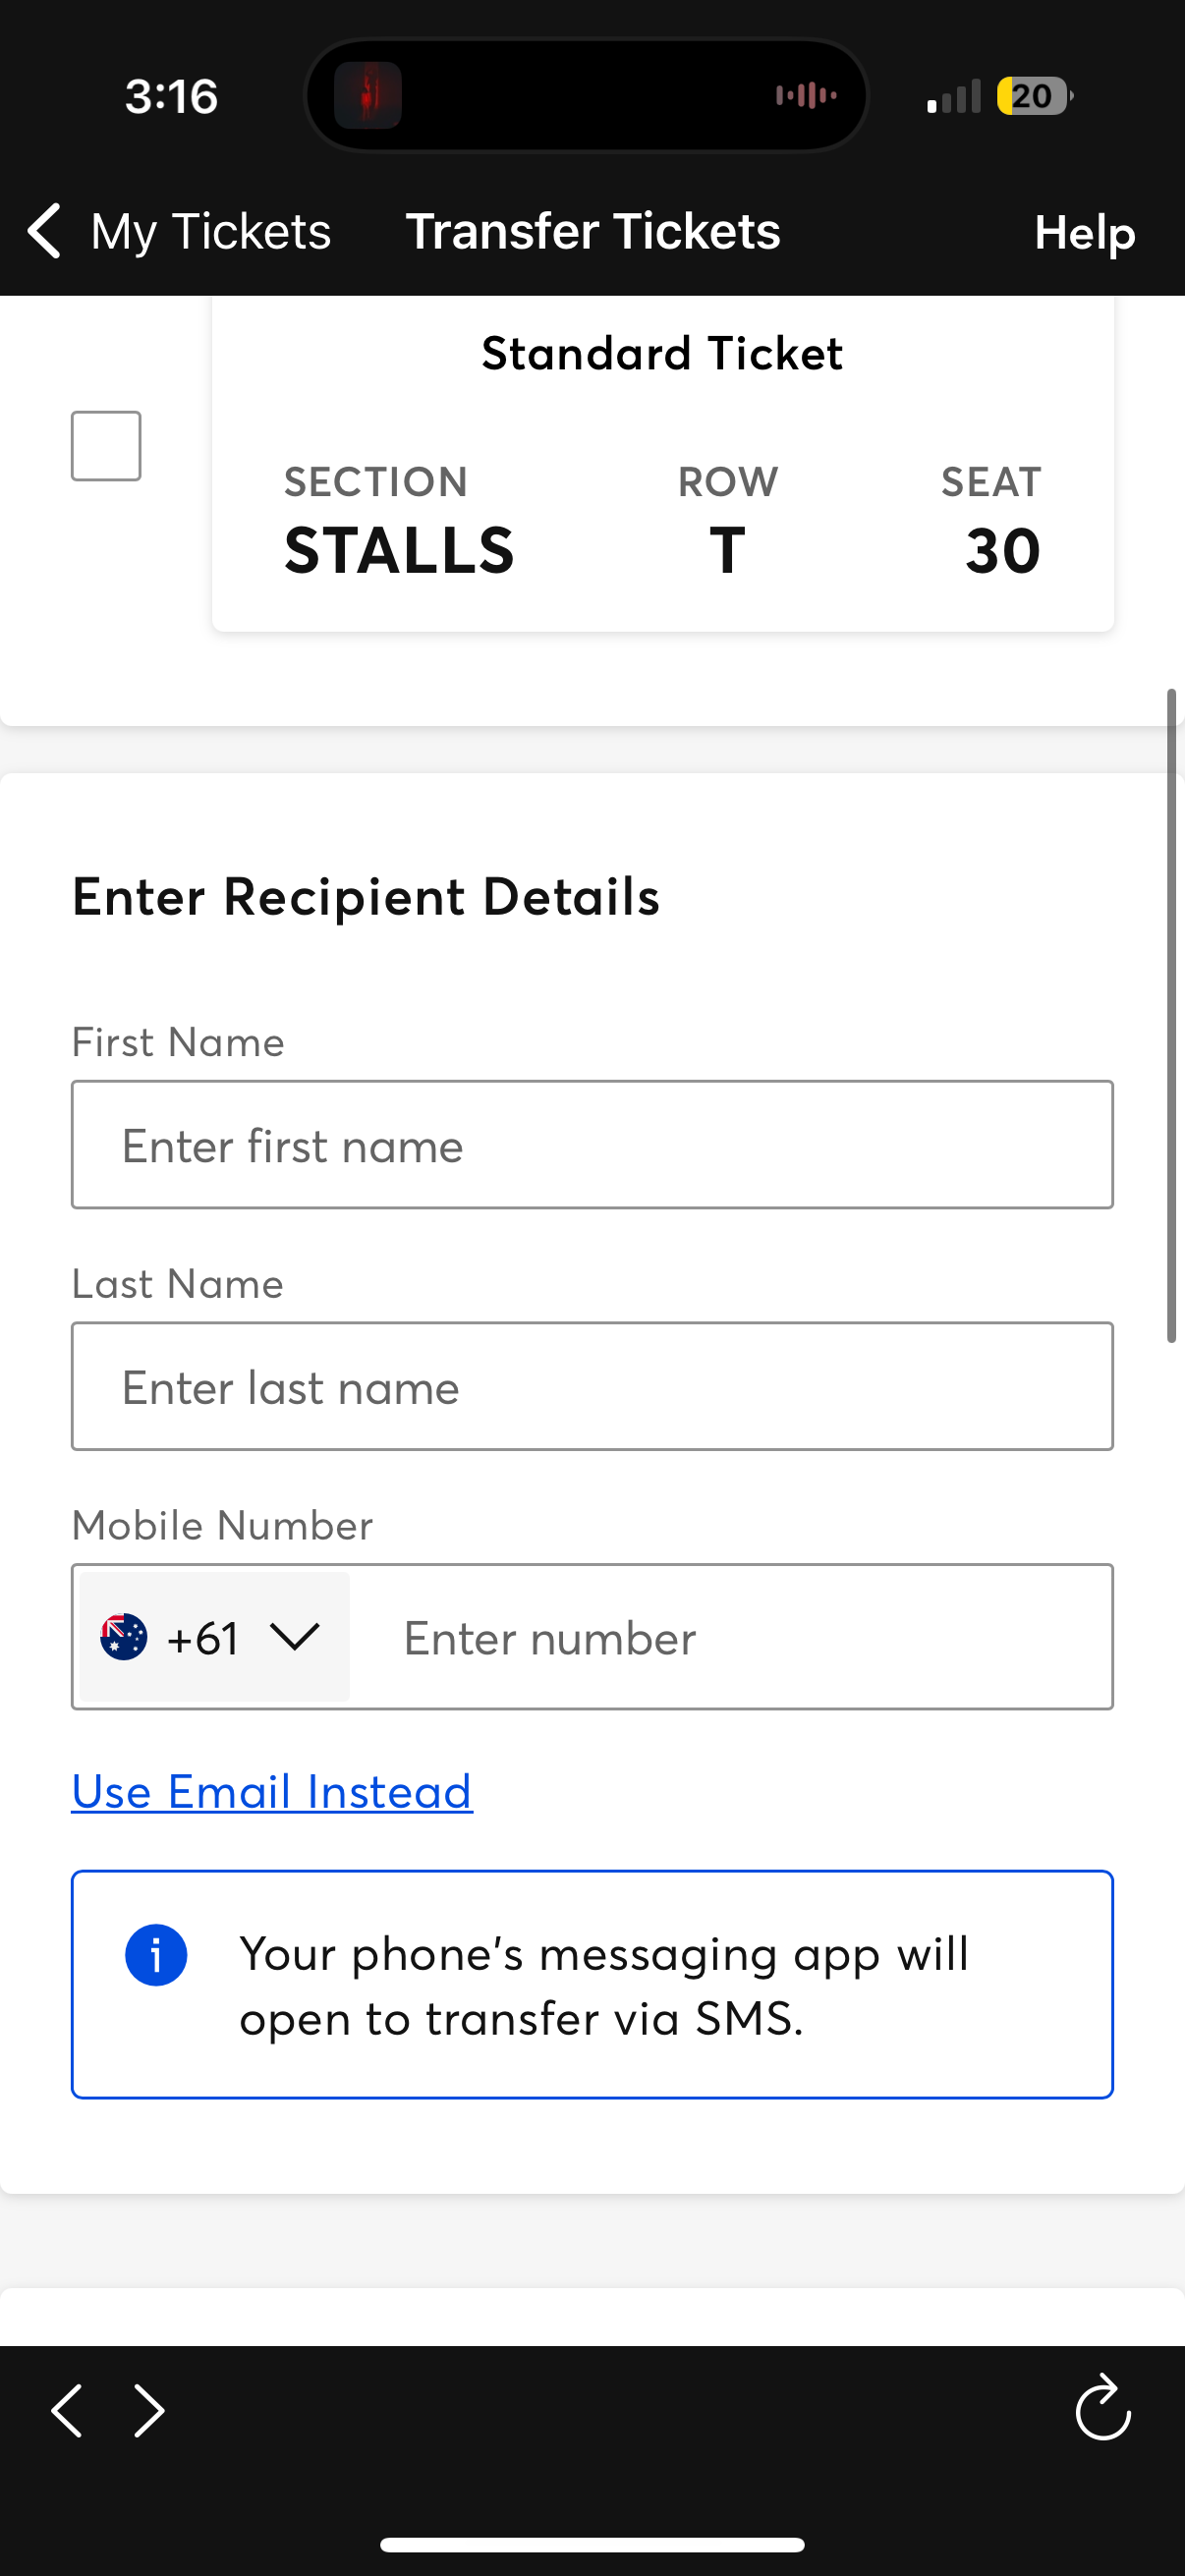1185x2576 pixels.
Task: Tap the page reload icon
Action: pyautogui.click(x=1102, y=2409)
